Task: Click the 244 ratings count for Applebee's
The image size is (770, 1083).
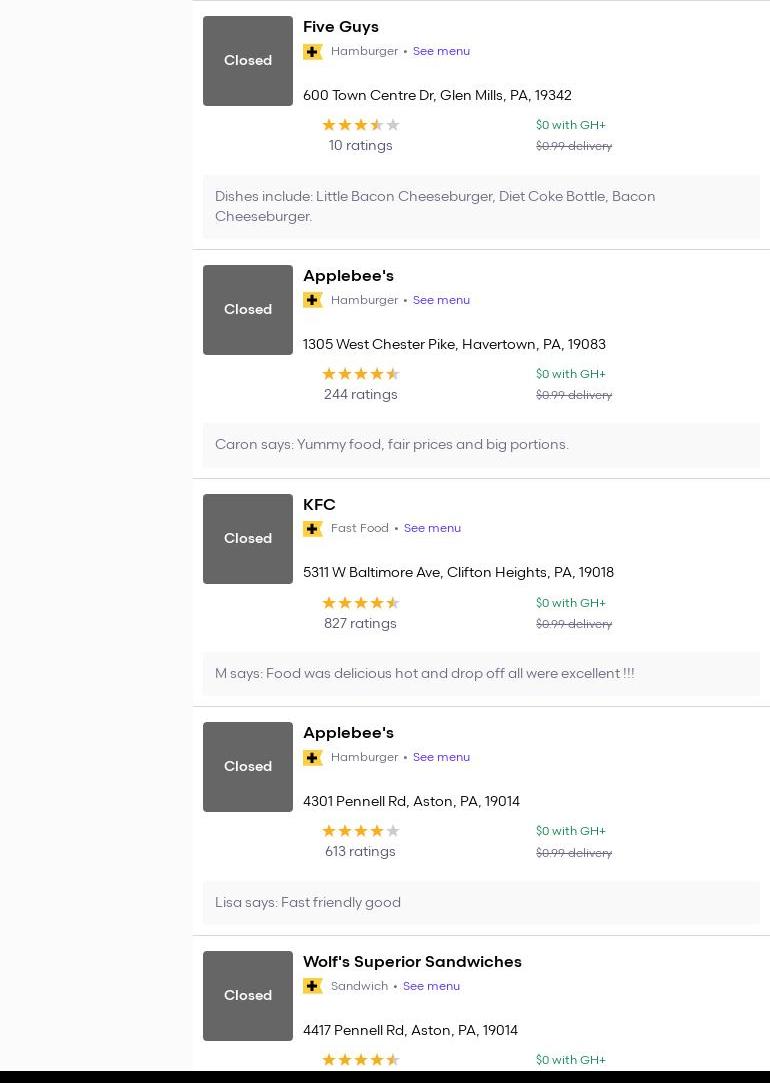Action: tap(360, 394)
